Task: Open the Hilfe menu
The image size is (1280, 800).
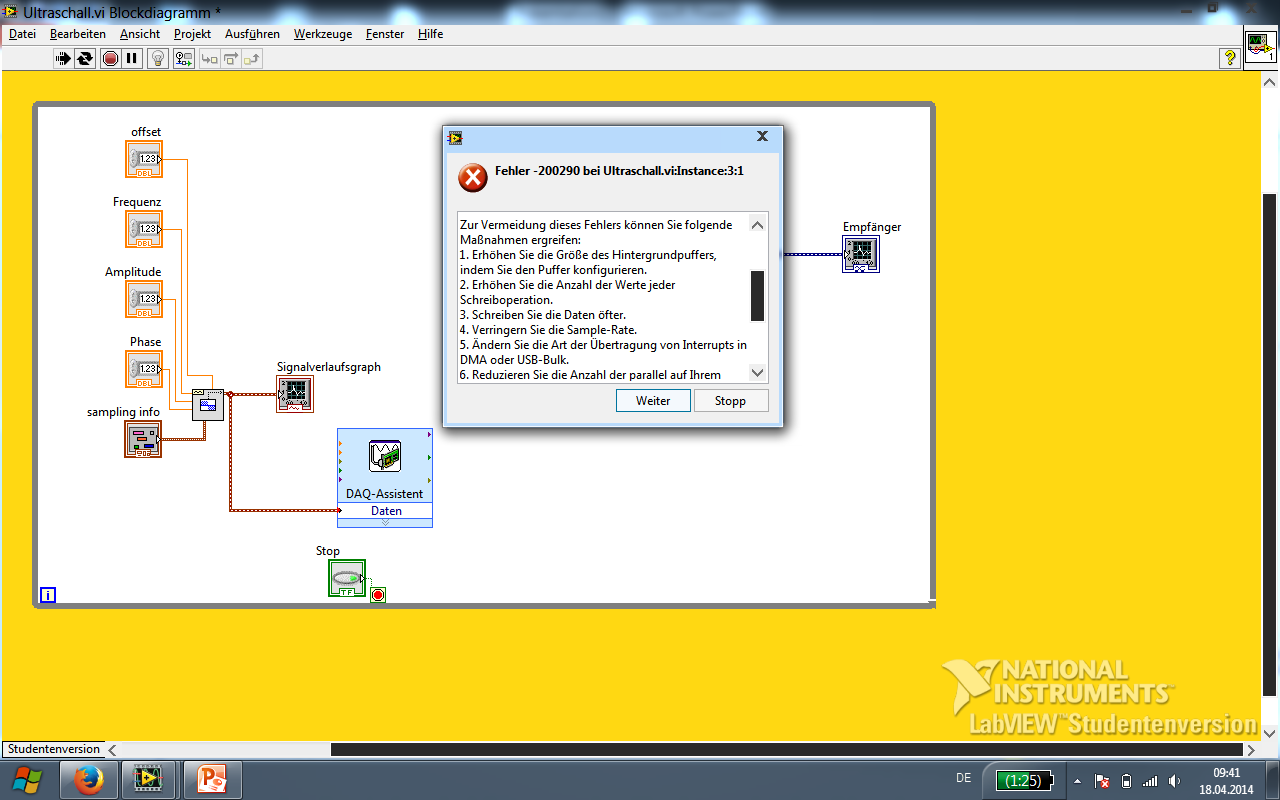Action: [431, 34]
